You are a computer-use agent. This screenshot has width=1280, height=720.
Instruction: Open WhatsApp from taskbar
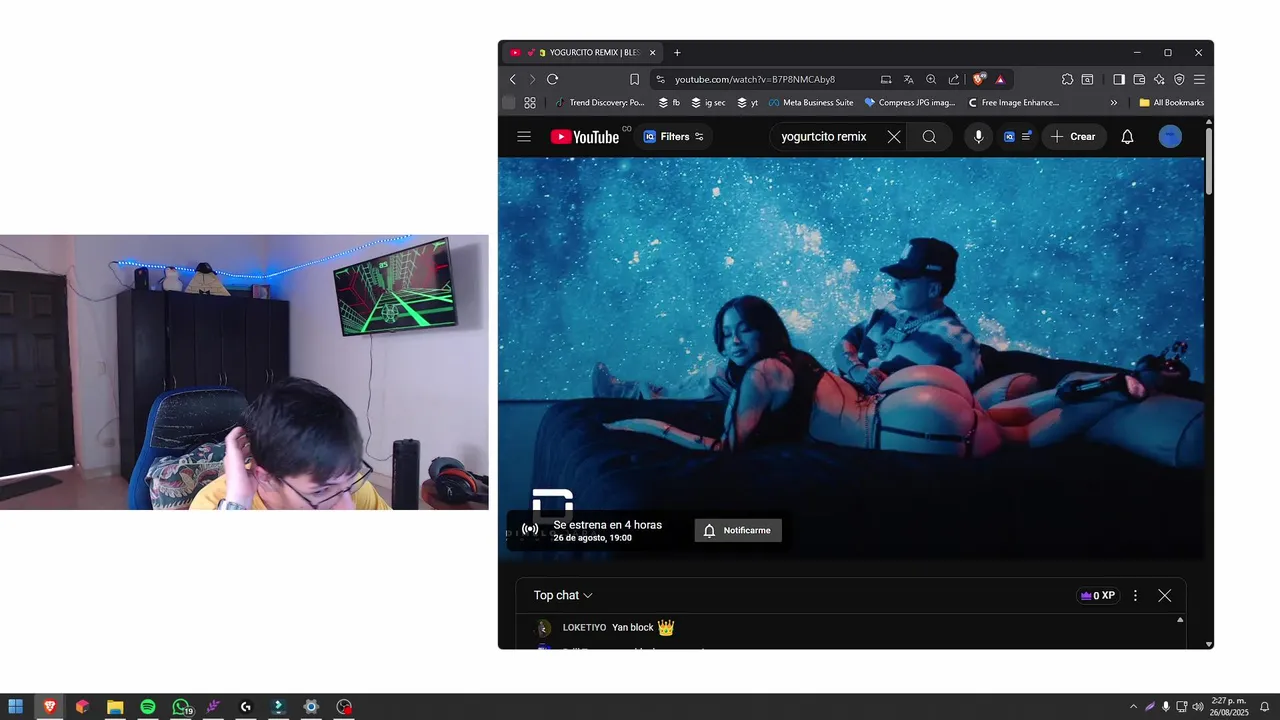coord(181,707)
